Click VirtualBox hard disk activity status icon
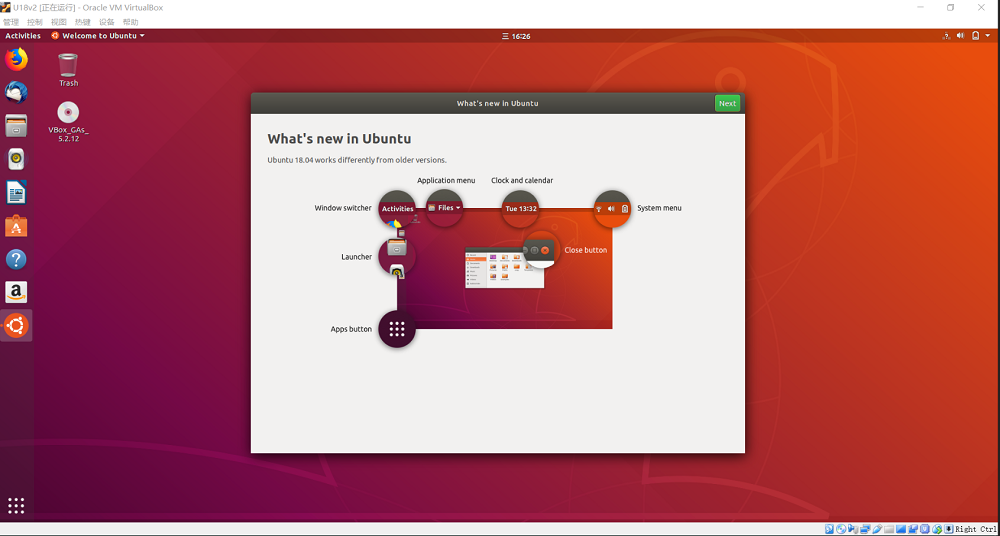The height and width of the screenshot is (536, 1000). pyautogui.click(x=829, y=529)
